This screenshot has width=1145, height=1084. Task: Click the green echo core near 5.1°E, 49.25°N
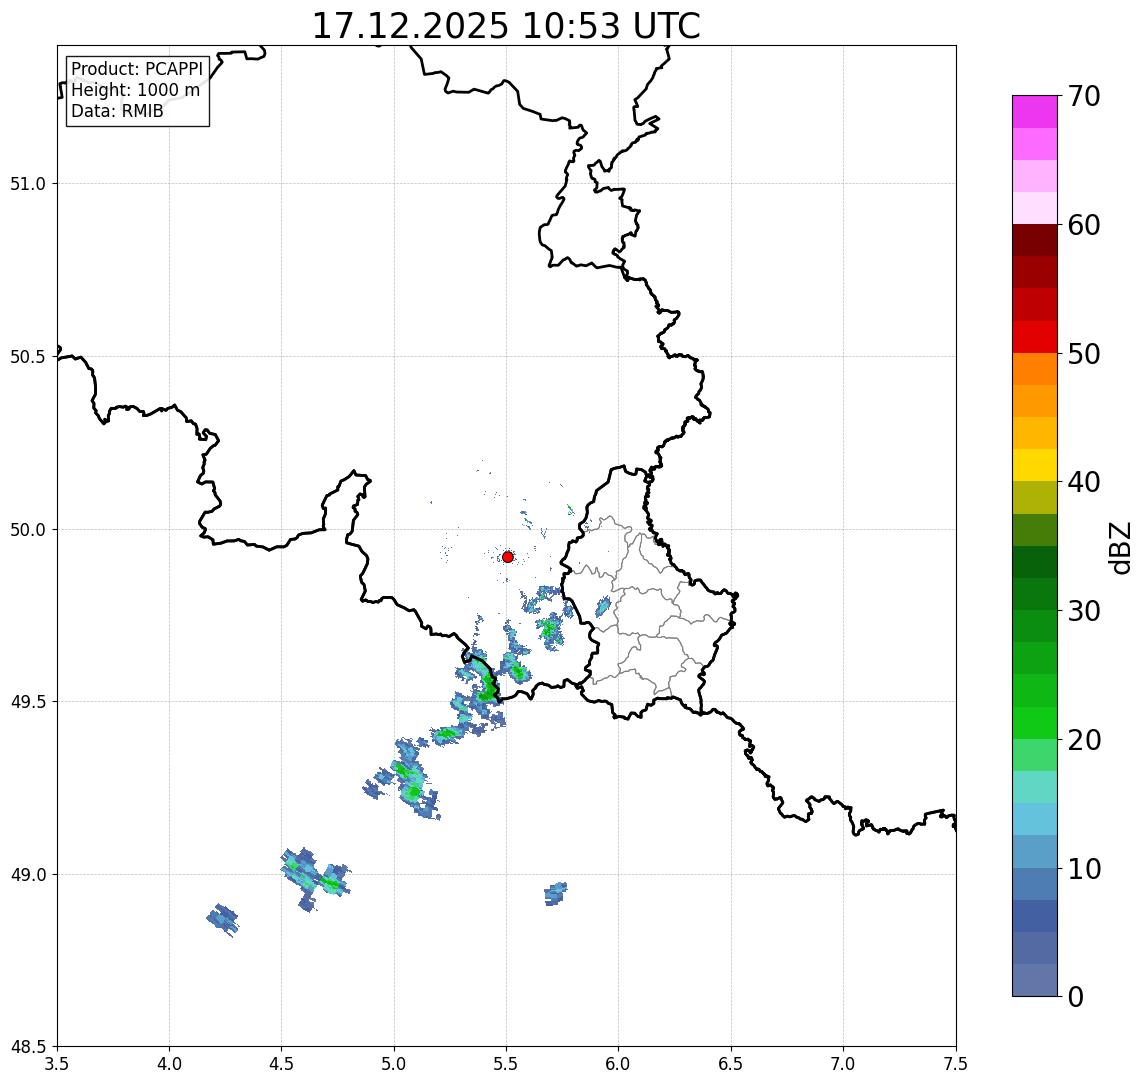(x=413, y=792)
